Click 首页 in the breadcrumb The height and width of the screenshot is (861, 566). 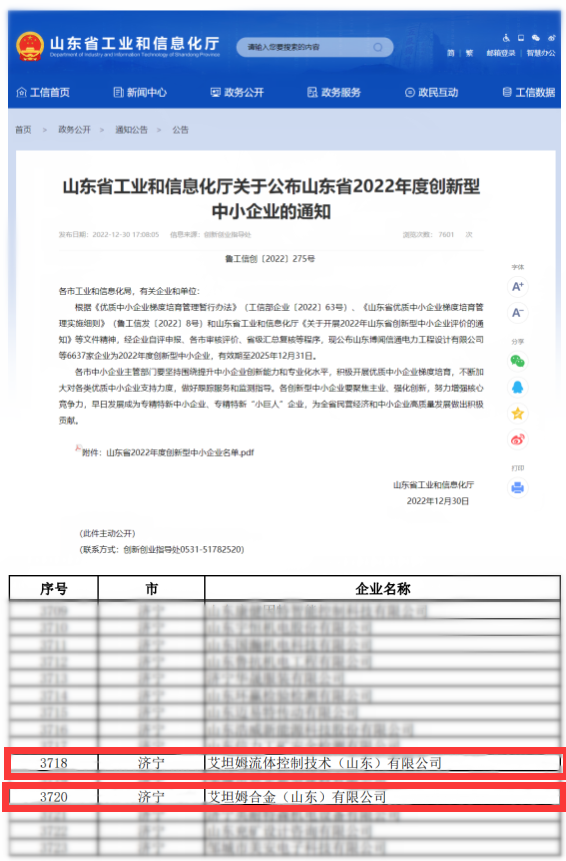point(23,130)
